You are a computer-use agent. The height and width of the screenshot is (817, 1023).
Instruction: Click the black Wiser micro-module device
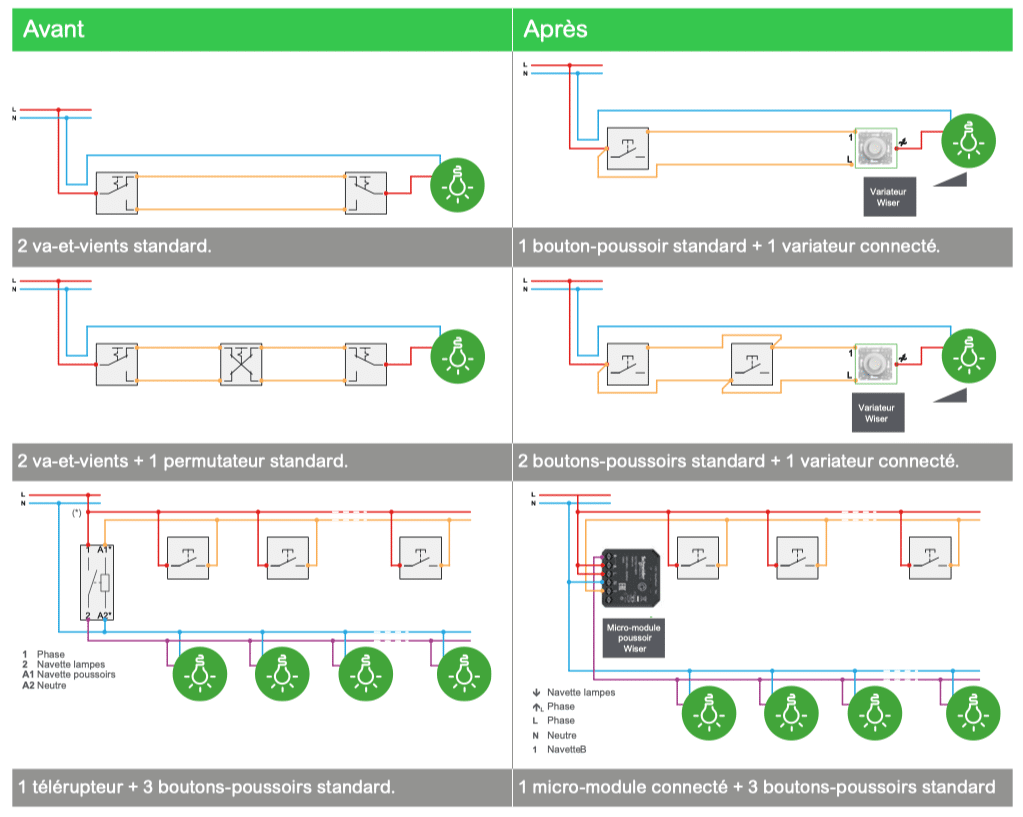coord(630,578)
